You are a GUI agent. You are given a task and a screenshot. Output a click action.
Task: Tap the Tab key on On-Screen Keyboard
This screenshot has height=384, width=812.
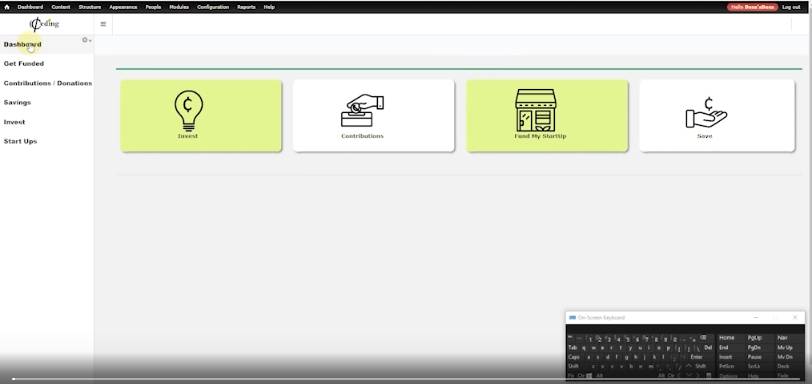click(x=574, y=347)
